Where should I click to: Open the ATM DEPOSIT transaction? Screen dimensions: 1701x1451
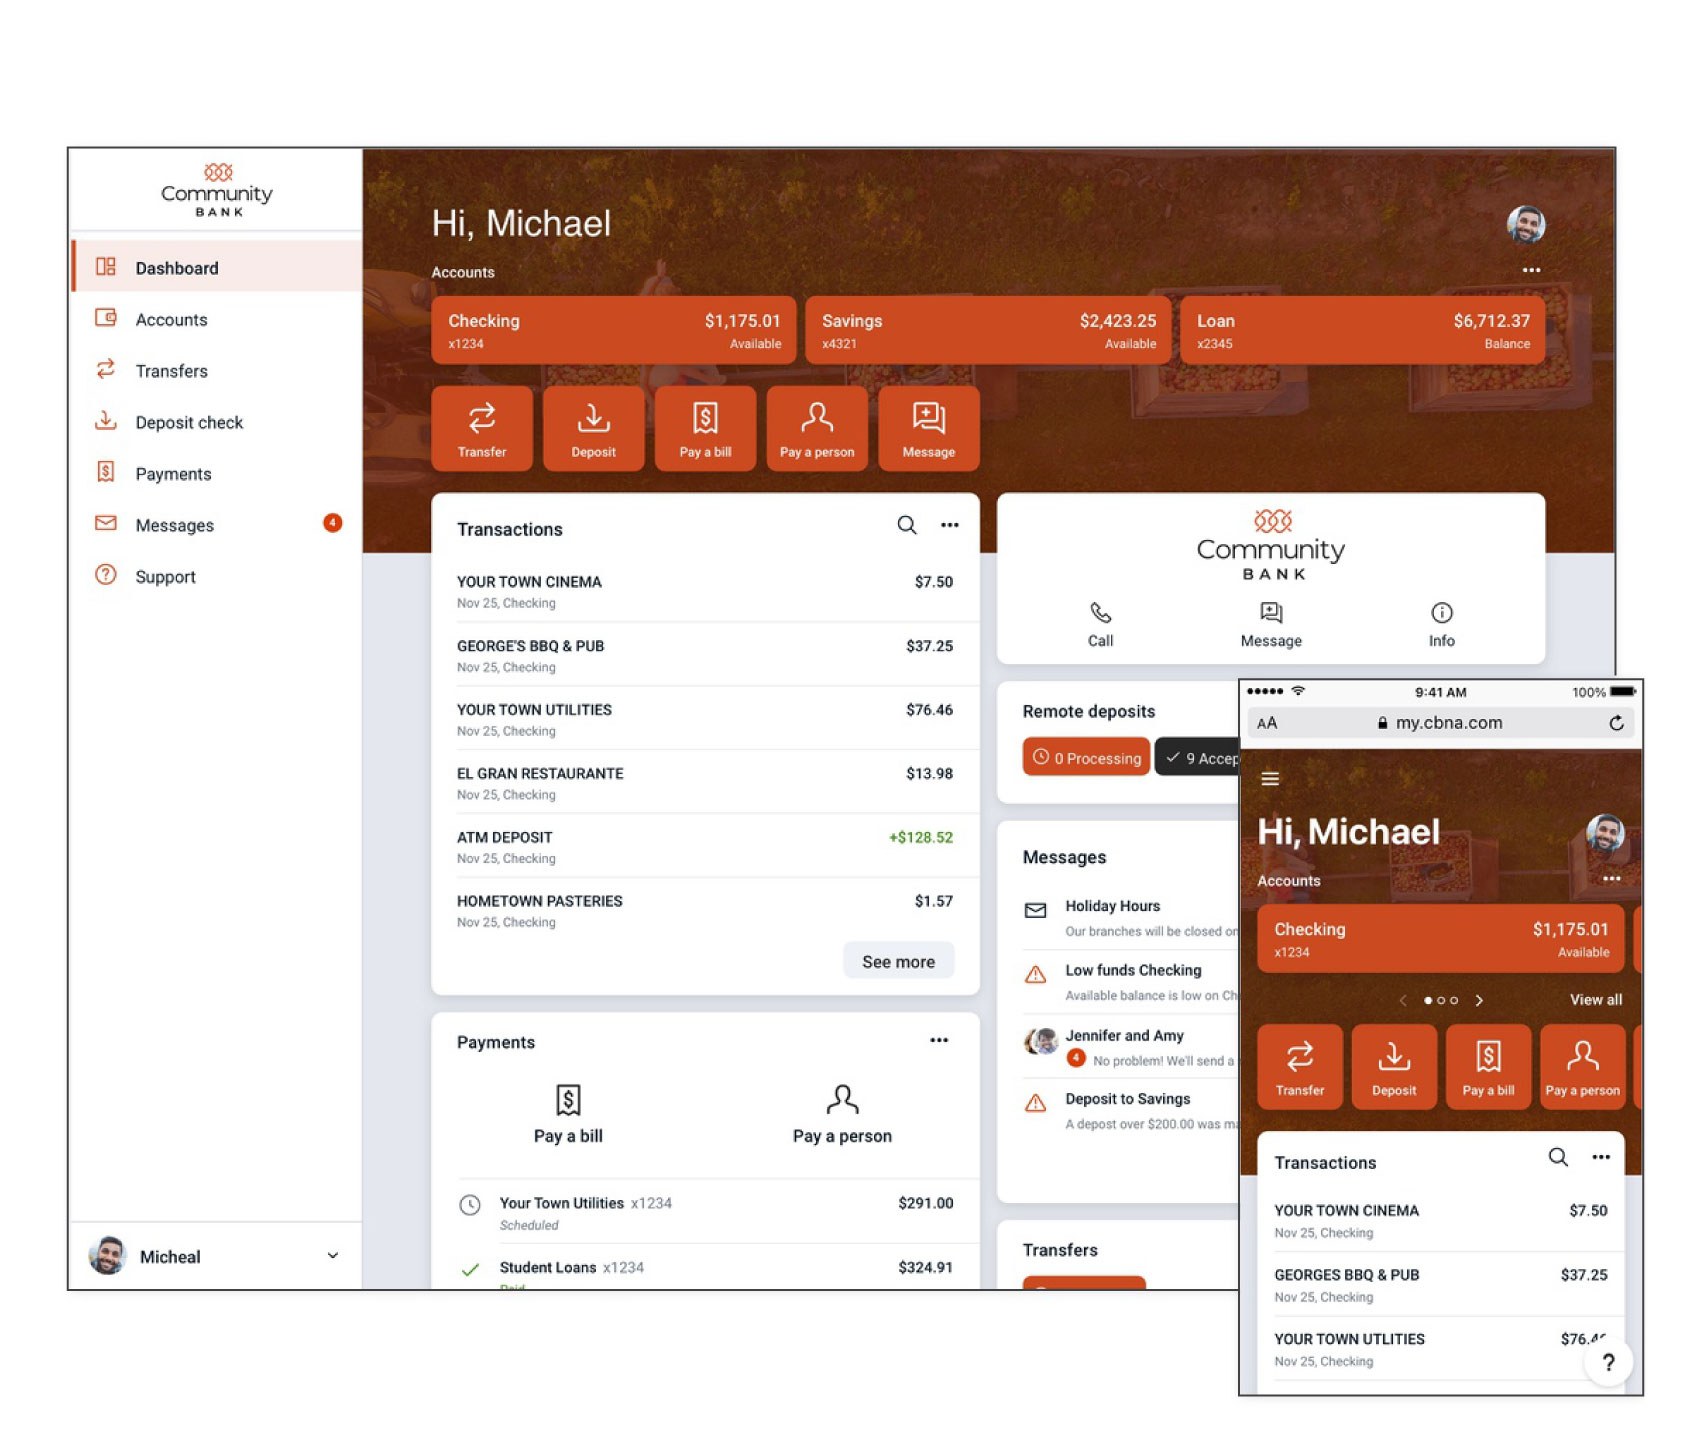tap(705, 847)
